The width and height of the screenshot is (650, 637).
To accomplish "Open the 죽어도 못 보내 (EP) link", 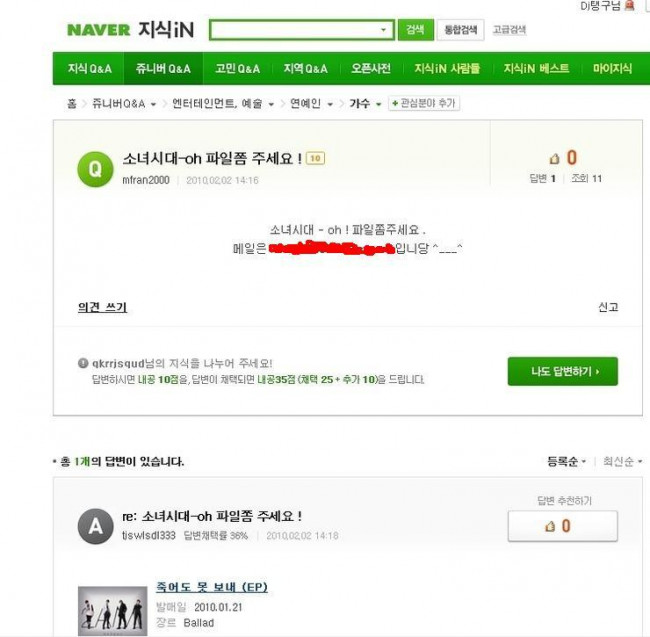I will [x=212, y=587].
